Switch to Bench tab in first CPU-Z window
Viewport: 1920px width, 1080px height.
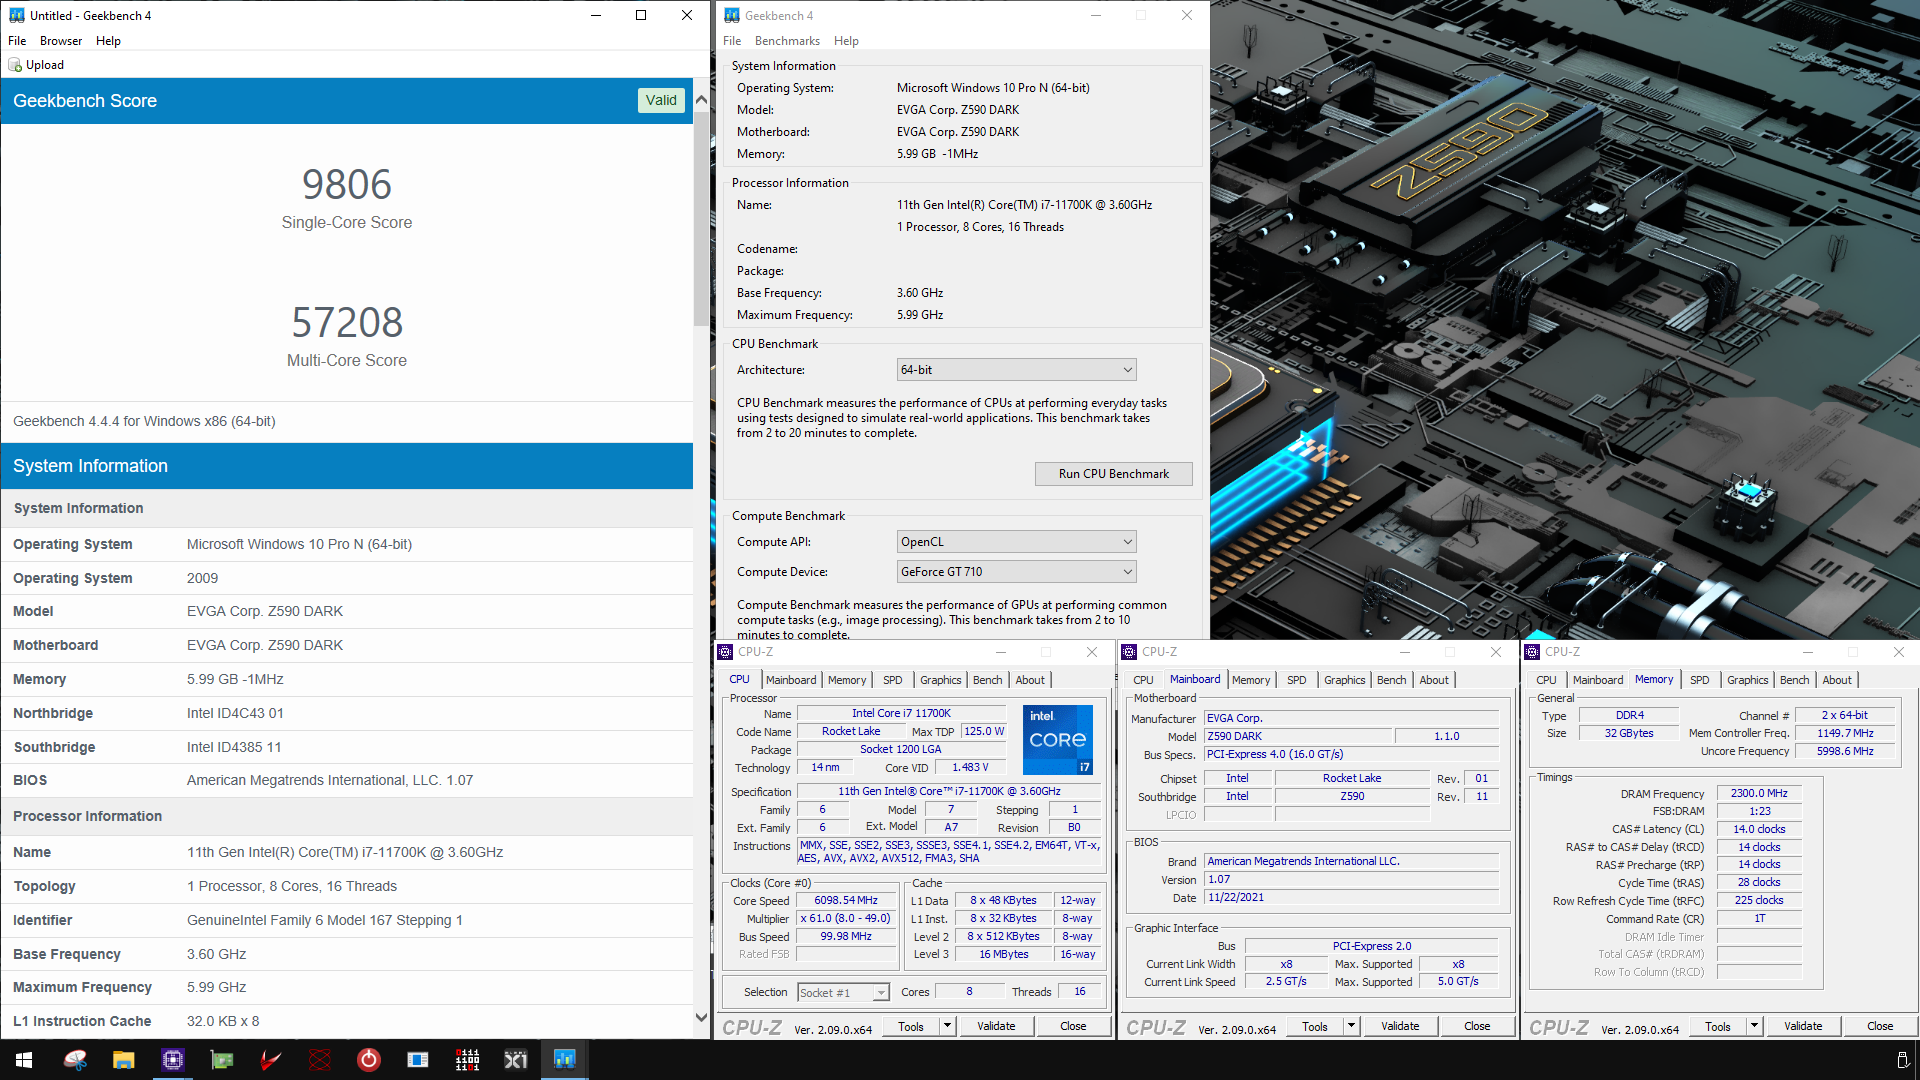click(x=987, y=680)
